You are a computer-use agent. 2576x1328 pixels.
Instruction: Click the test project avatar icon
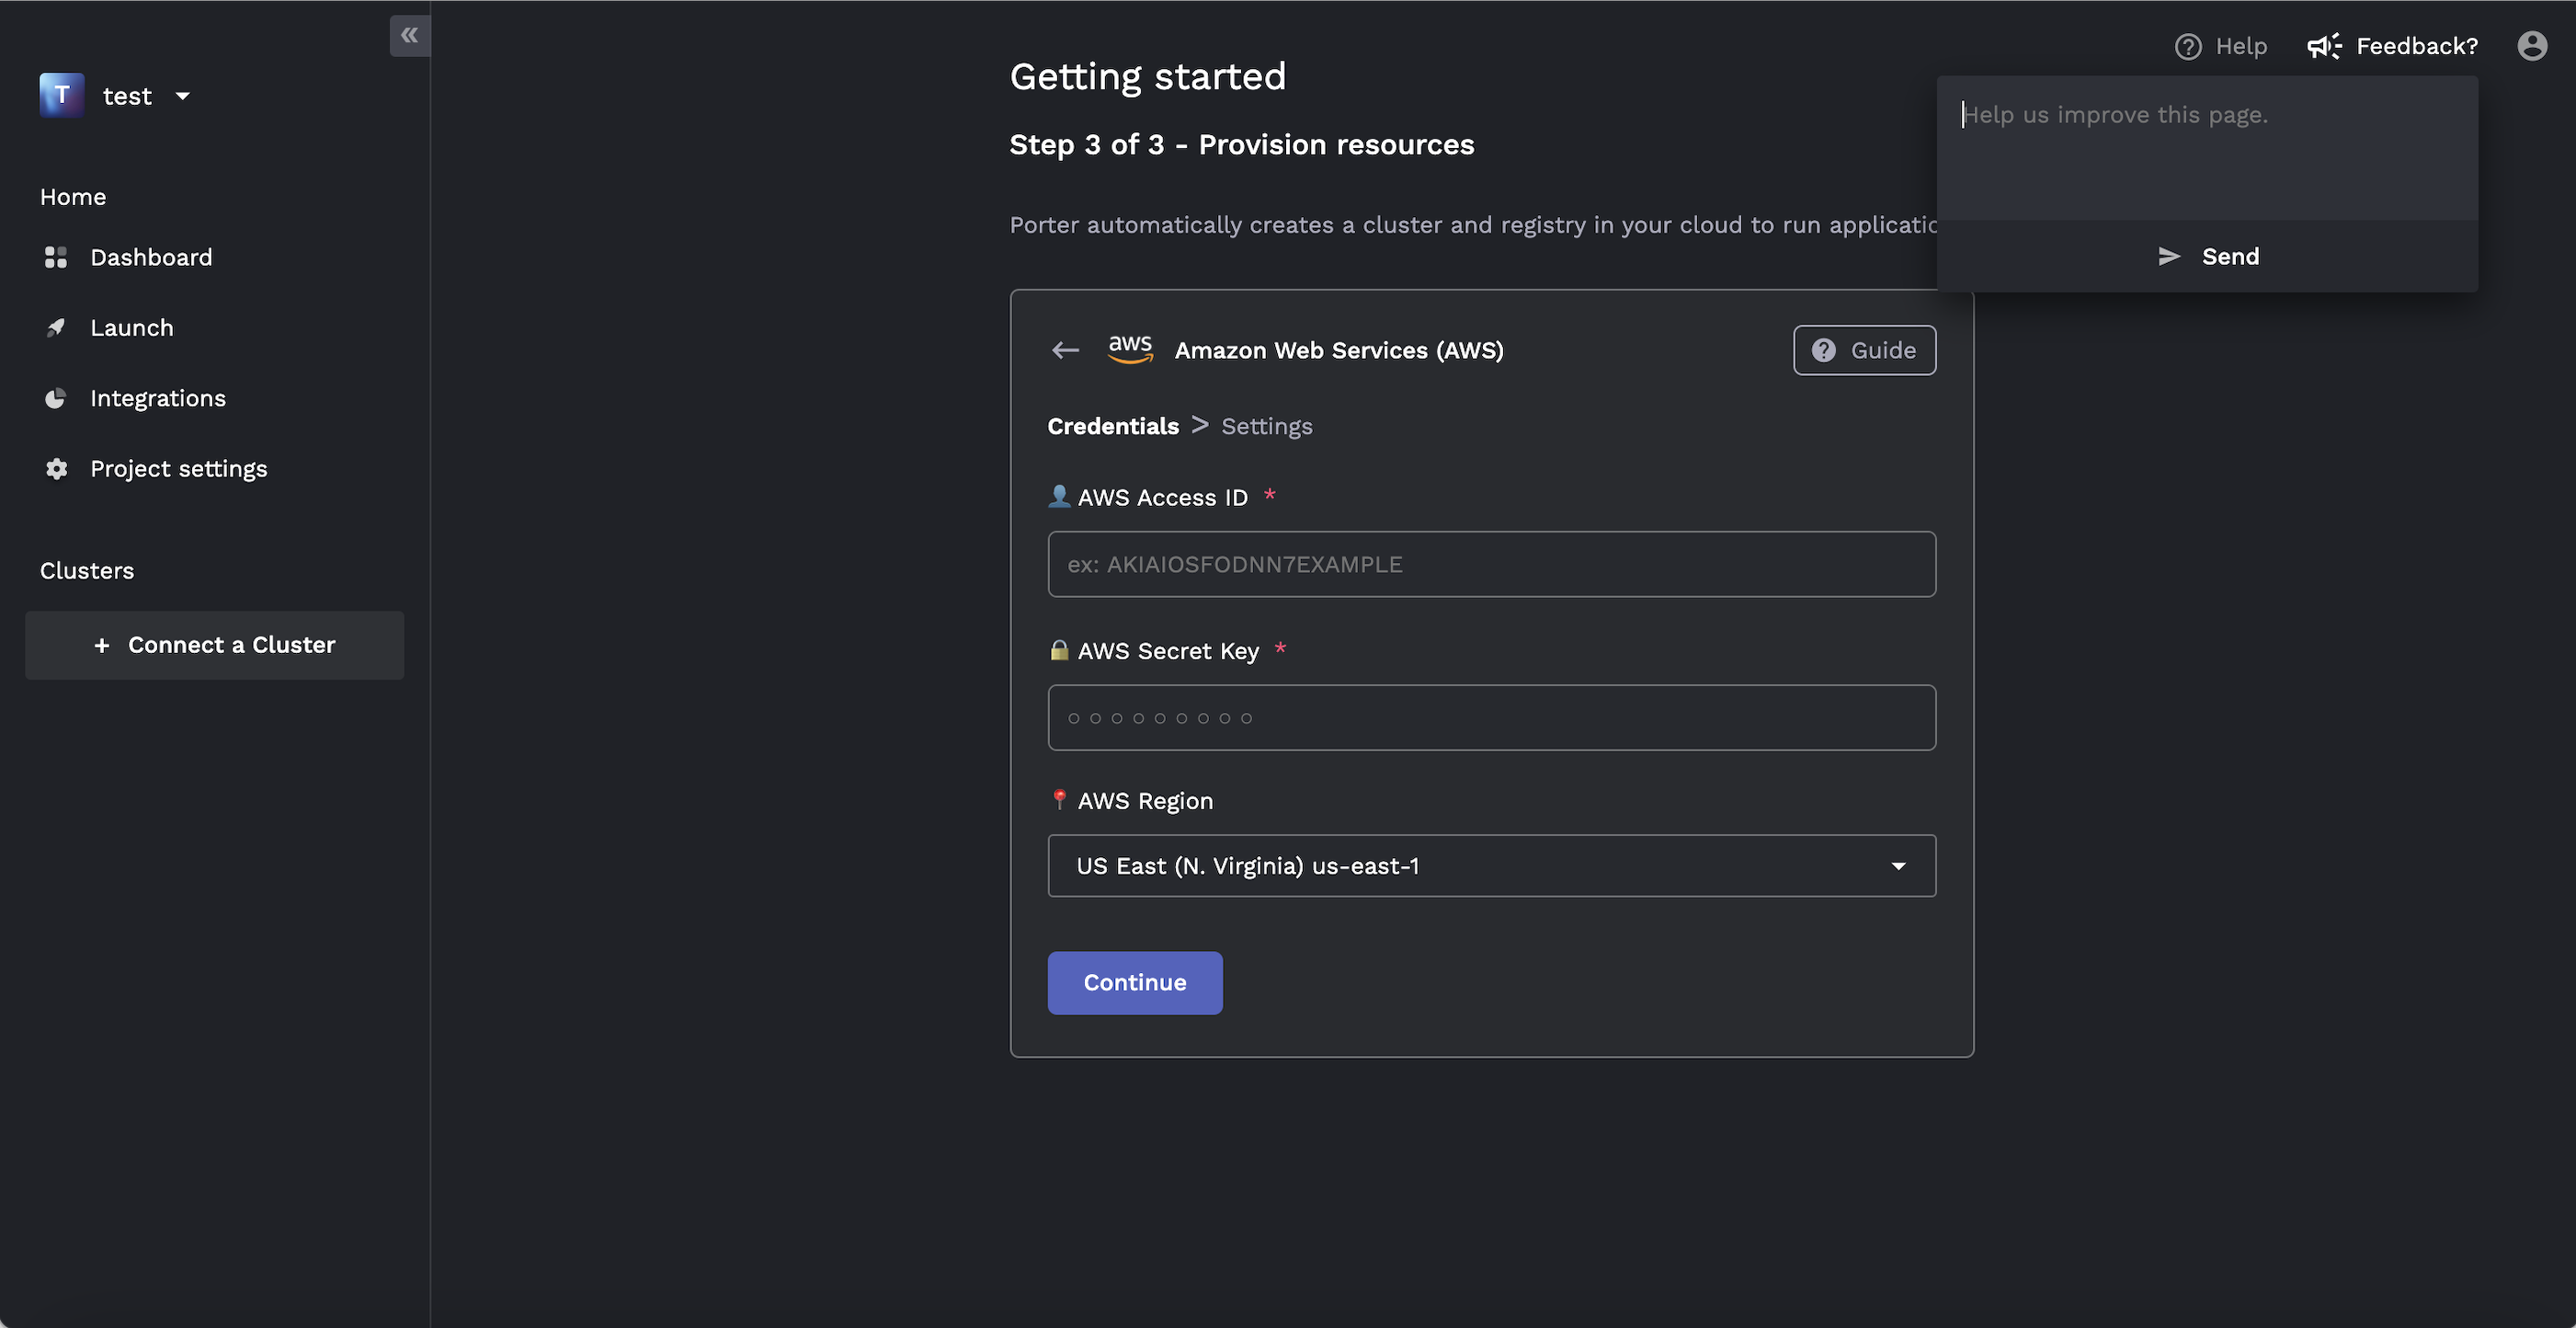point(61,95)
